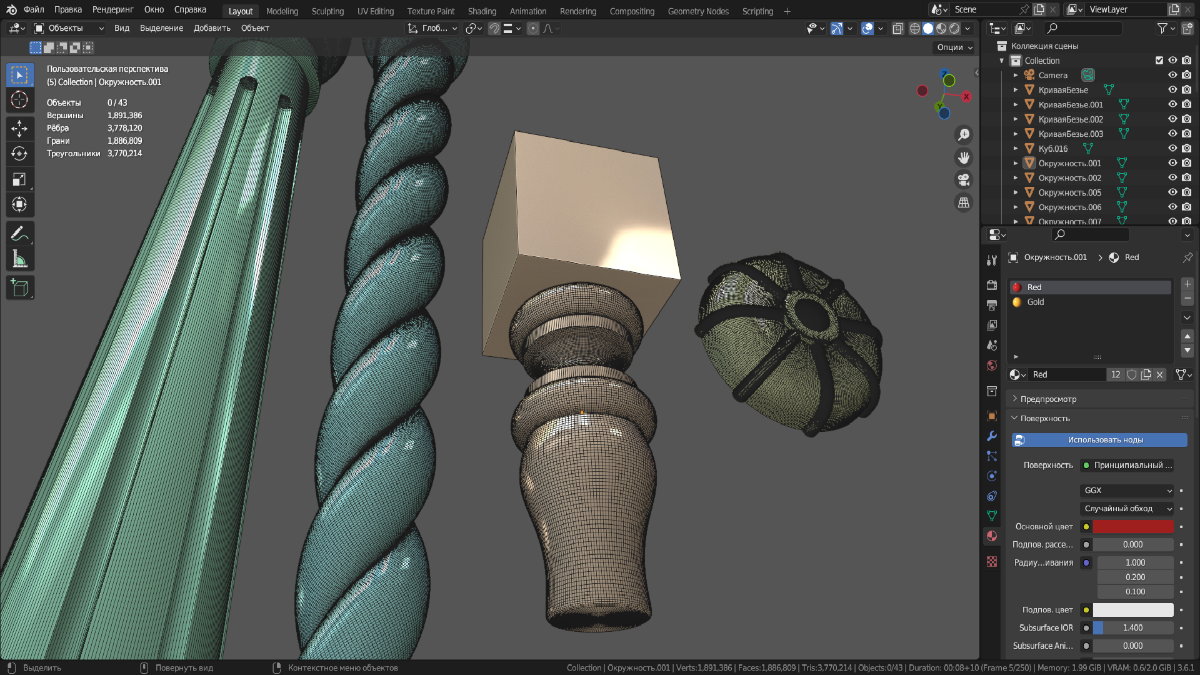Toggle snapping magnet in the header
This screenshot has width=1200, height=675.
[x=495, y=28]
